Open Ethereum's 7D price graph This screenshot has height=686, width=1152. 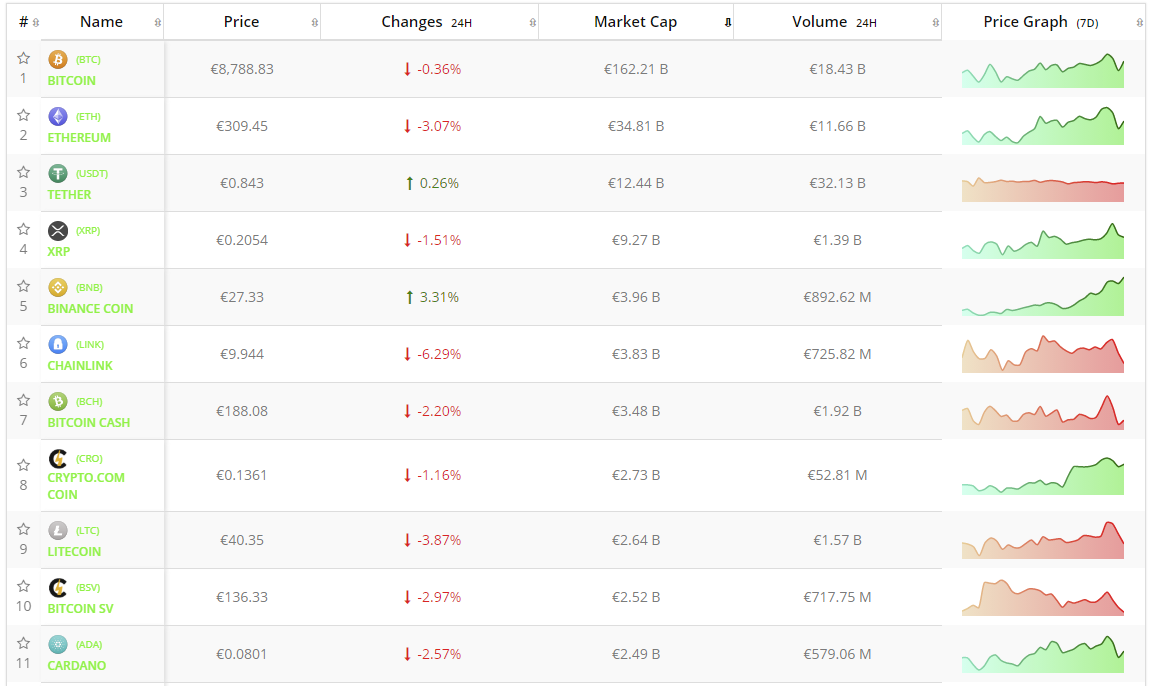1043,127
